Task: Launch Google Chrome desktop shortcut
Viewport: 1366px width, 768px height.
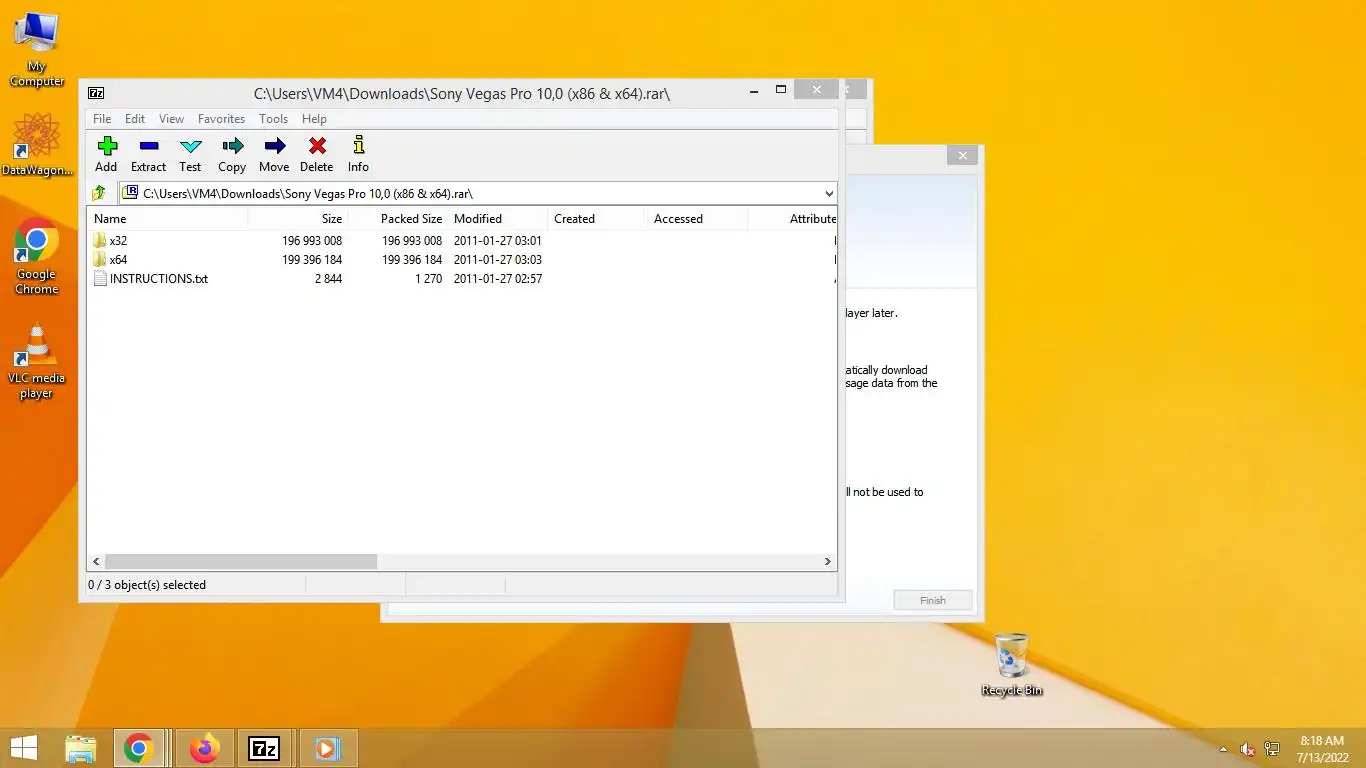Action: coord(37,256)
